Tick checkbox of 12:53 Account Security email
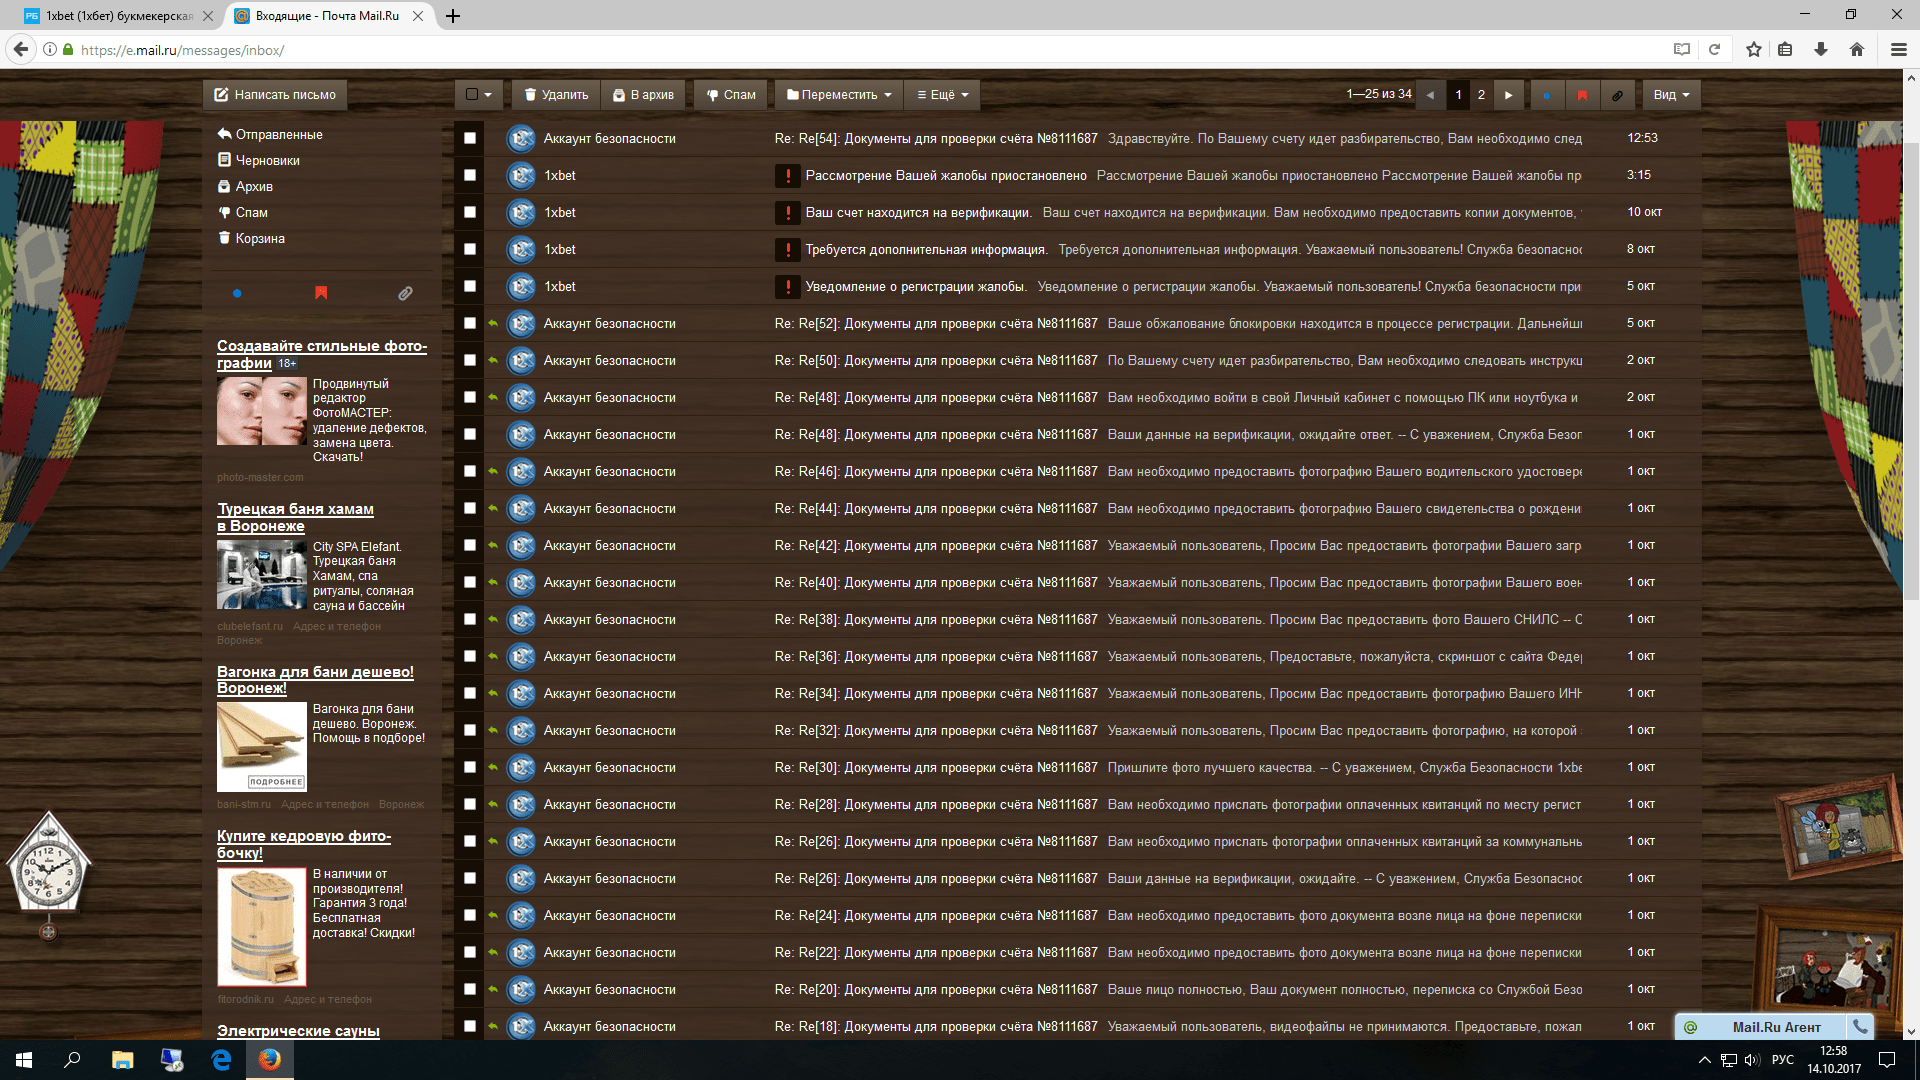 coord(469,138)
